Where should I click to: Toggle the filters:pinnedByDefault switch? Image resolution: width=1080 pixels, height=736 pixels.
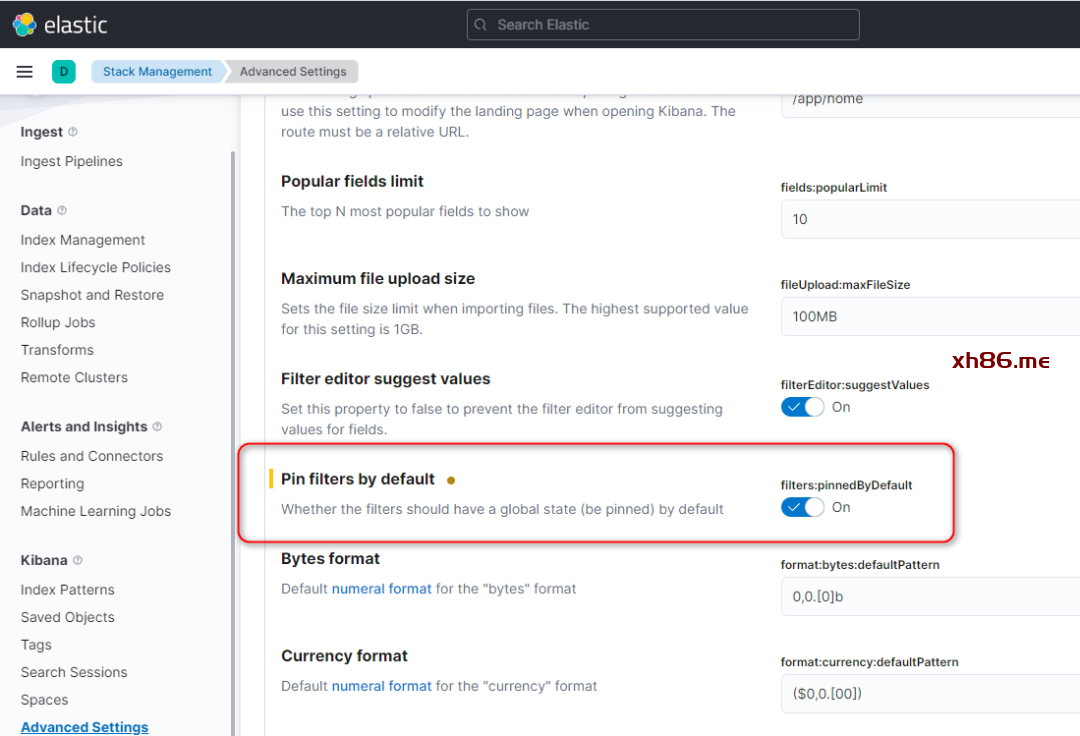tap(802, 507)
